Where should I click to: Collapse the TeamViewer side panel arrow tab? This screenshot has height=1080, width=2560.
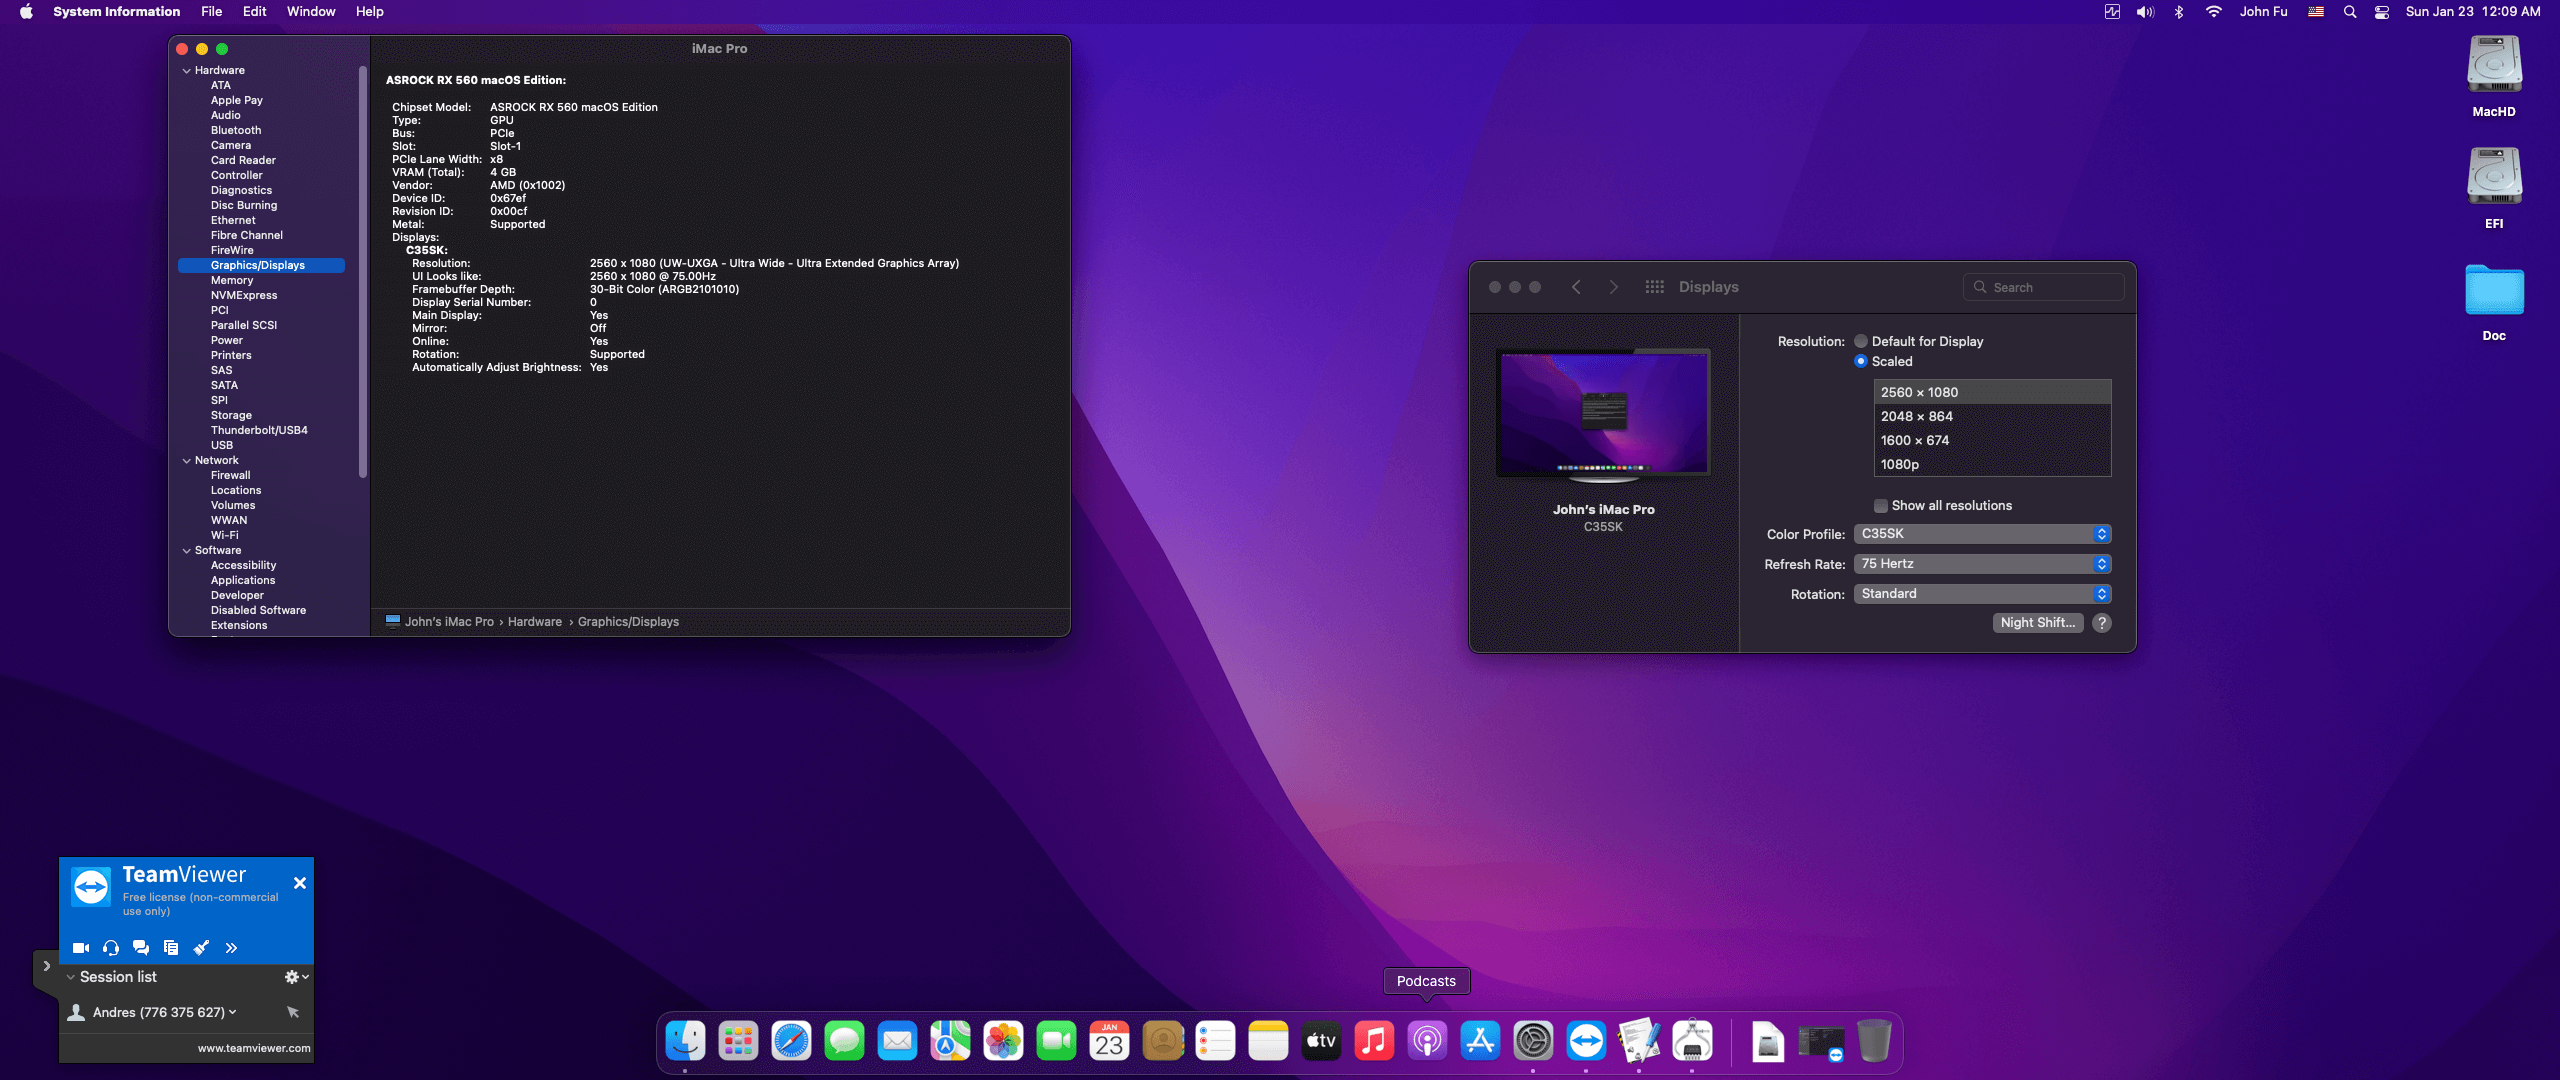point(46,966)
